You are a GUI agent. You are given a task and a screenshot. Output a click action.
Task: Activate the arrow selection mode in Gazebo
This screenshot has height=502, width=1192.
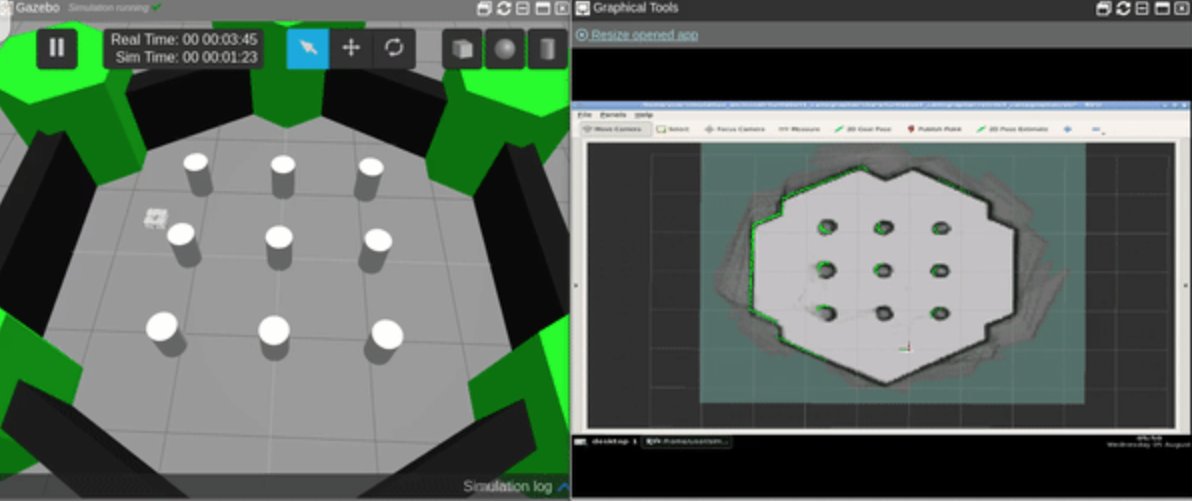click(x=308, y=48)
